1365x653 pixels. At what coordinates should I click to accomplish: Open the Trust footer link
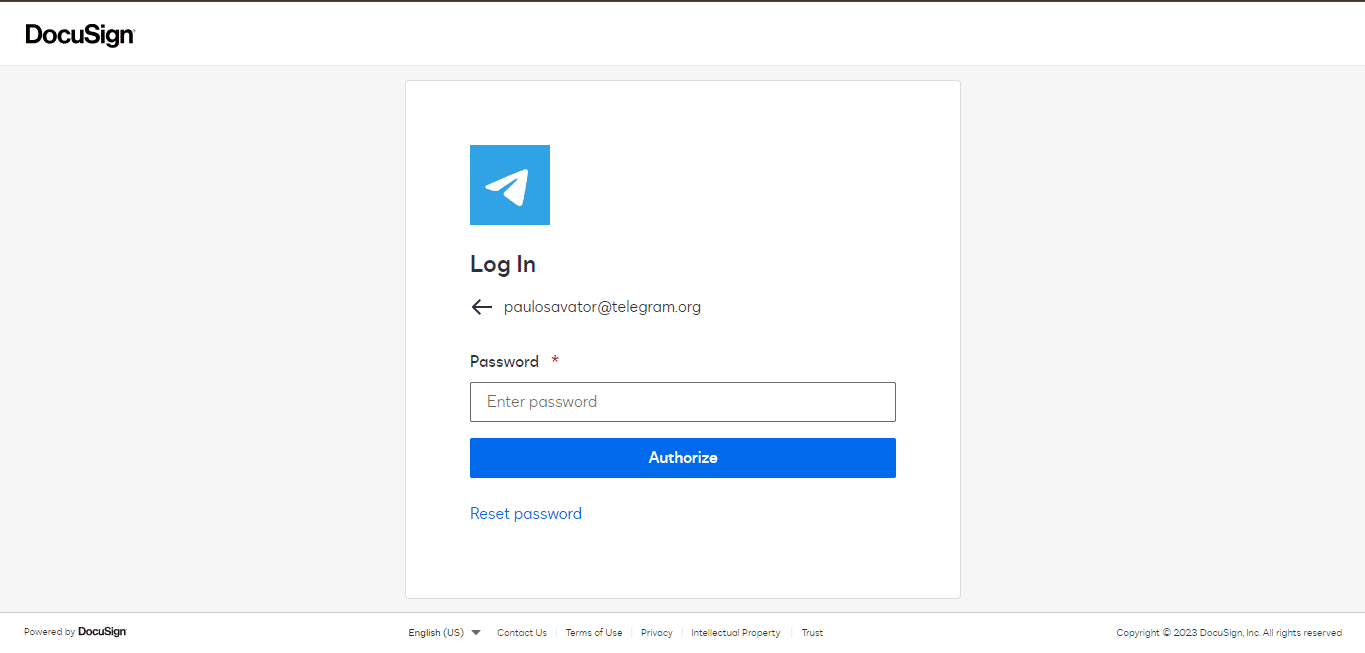(812, 633)
